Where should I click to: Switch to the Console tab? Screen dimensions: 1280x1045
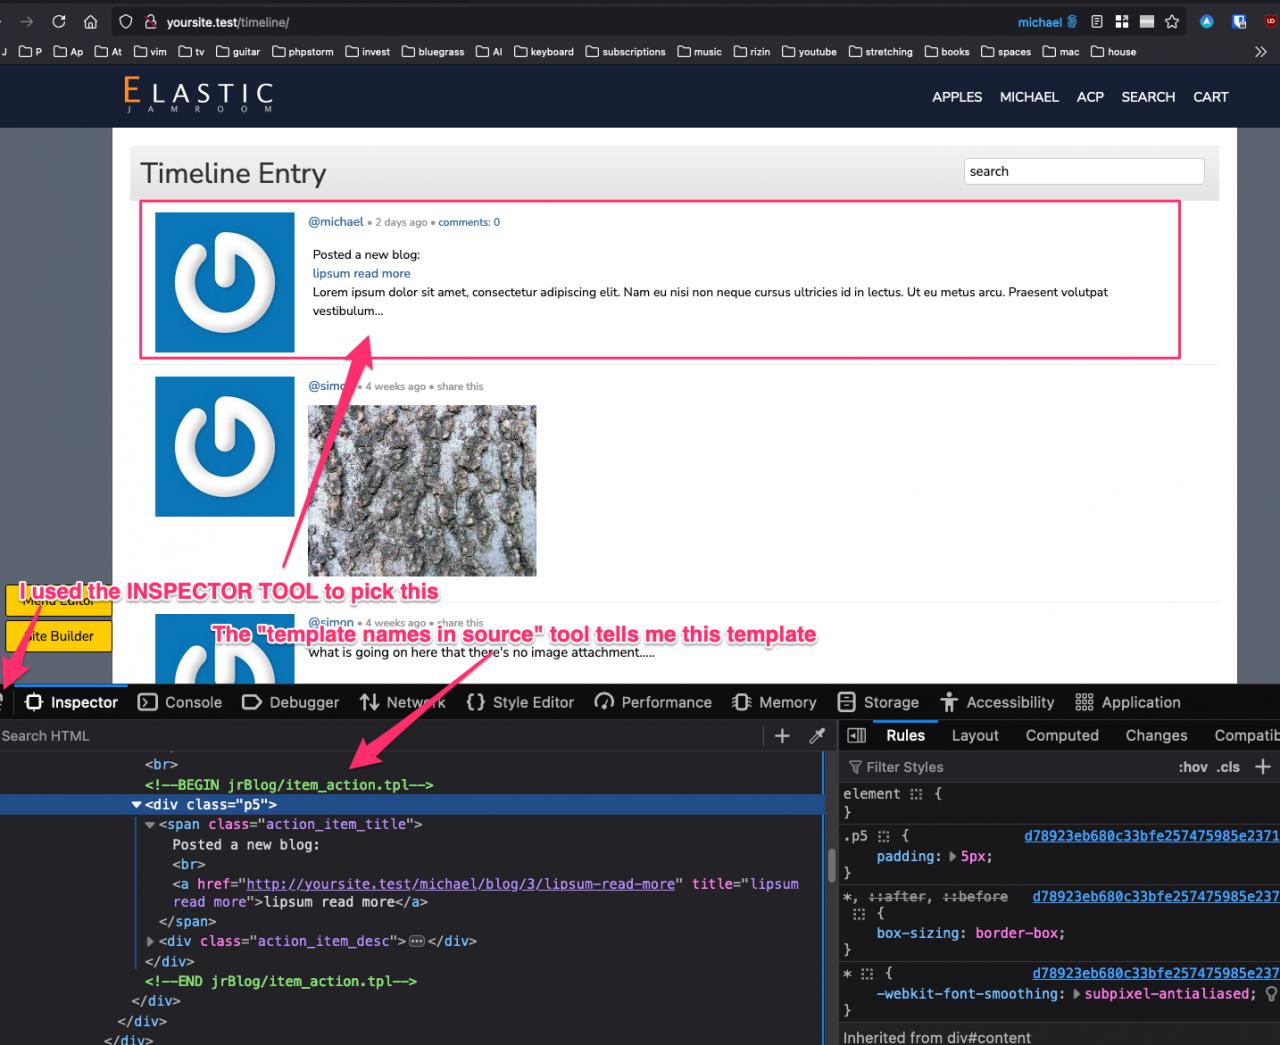(x=181, y=703)
